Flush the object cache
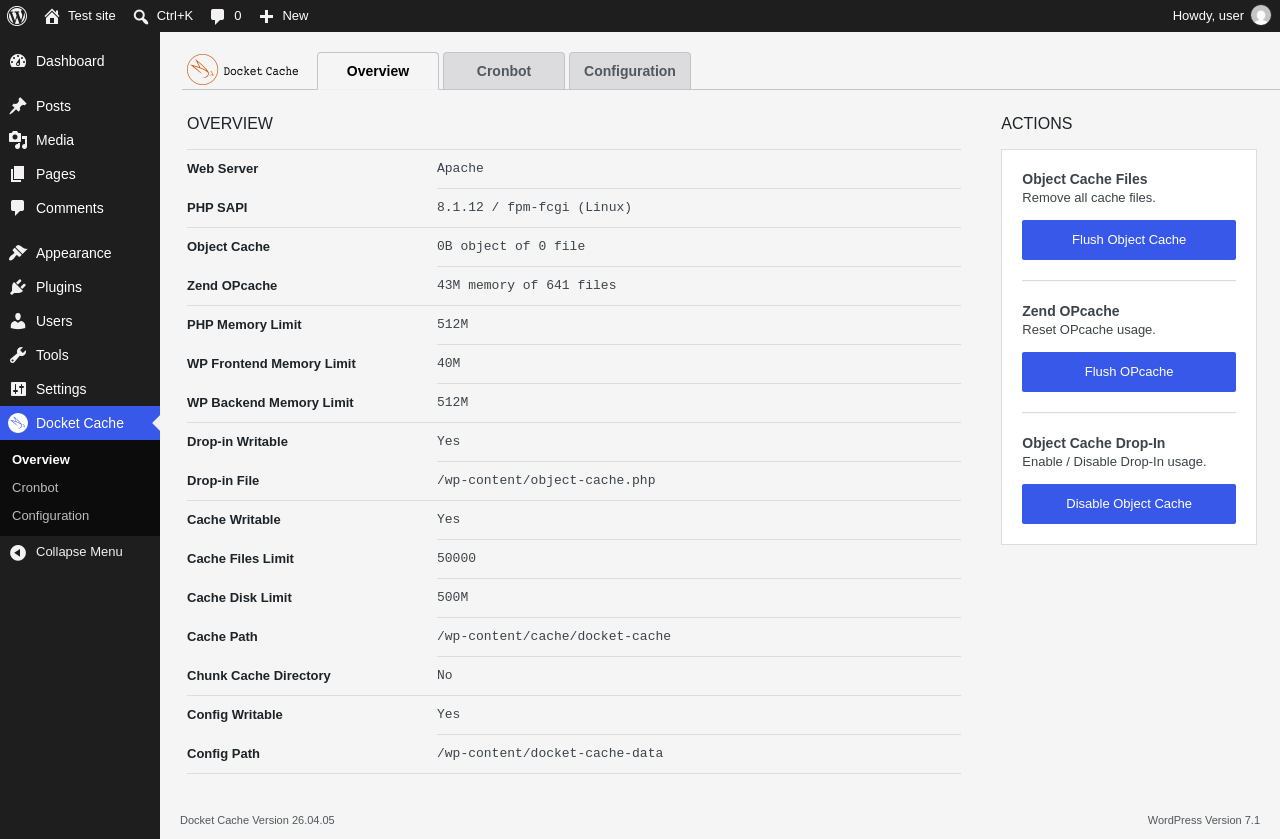 1129,240
